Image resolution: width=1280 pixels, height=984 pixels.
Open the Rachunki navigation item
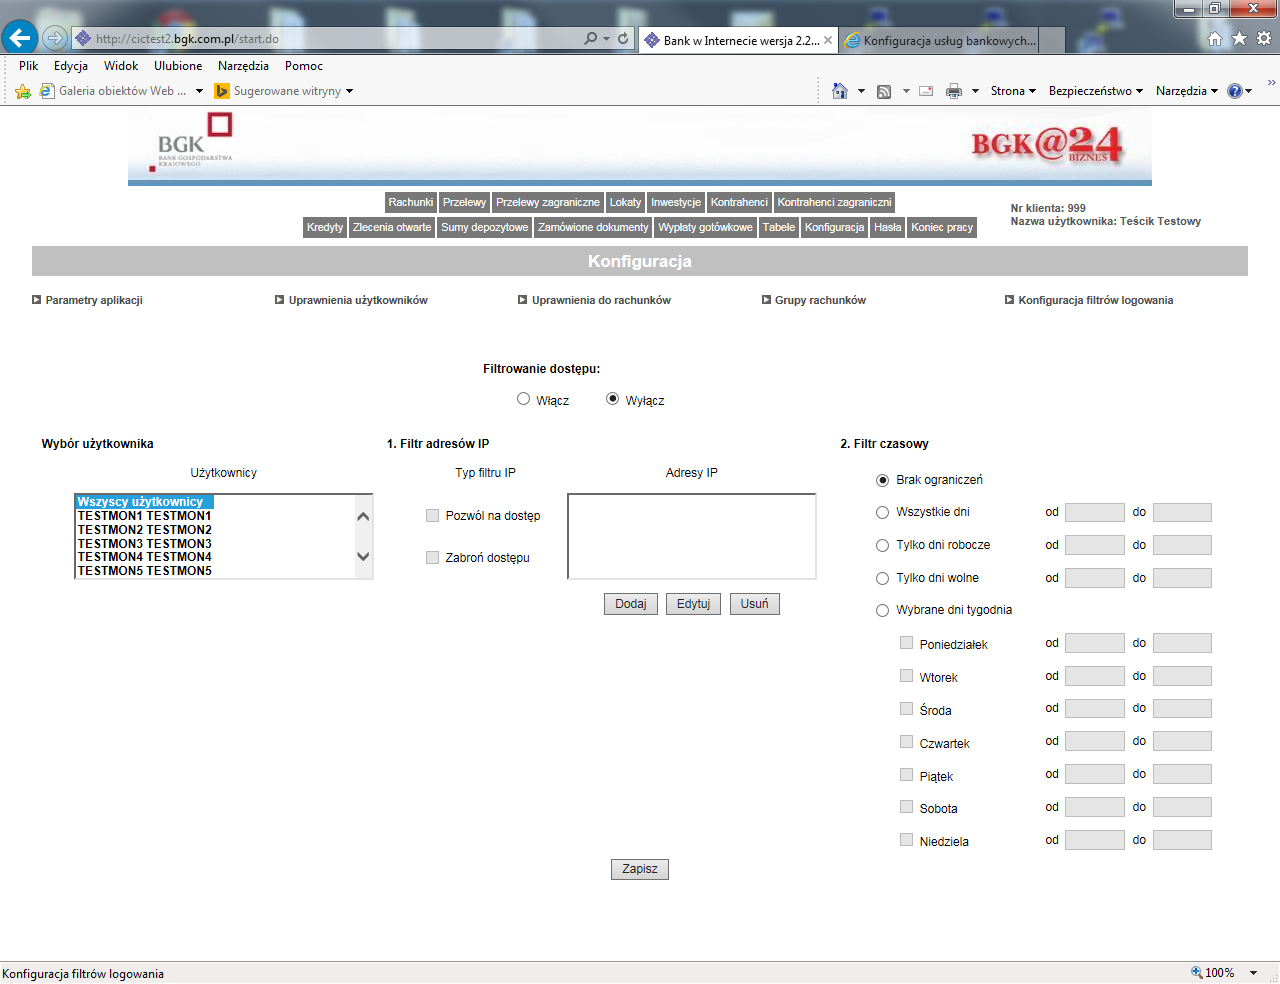411,202
